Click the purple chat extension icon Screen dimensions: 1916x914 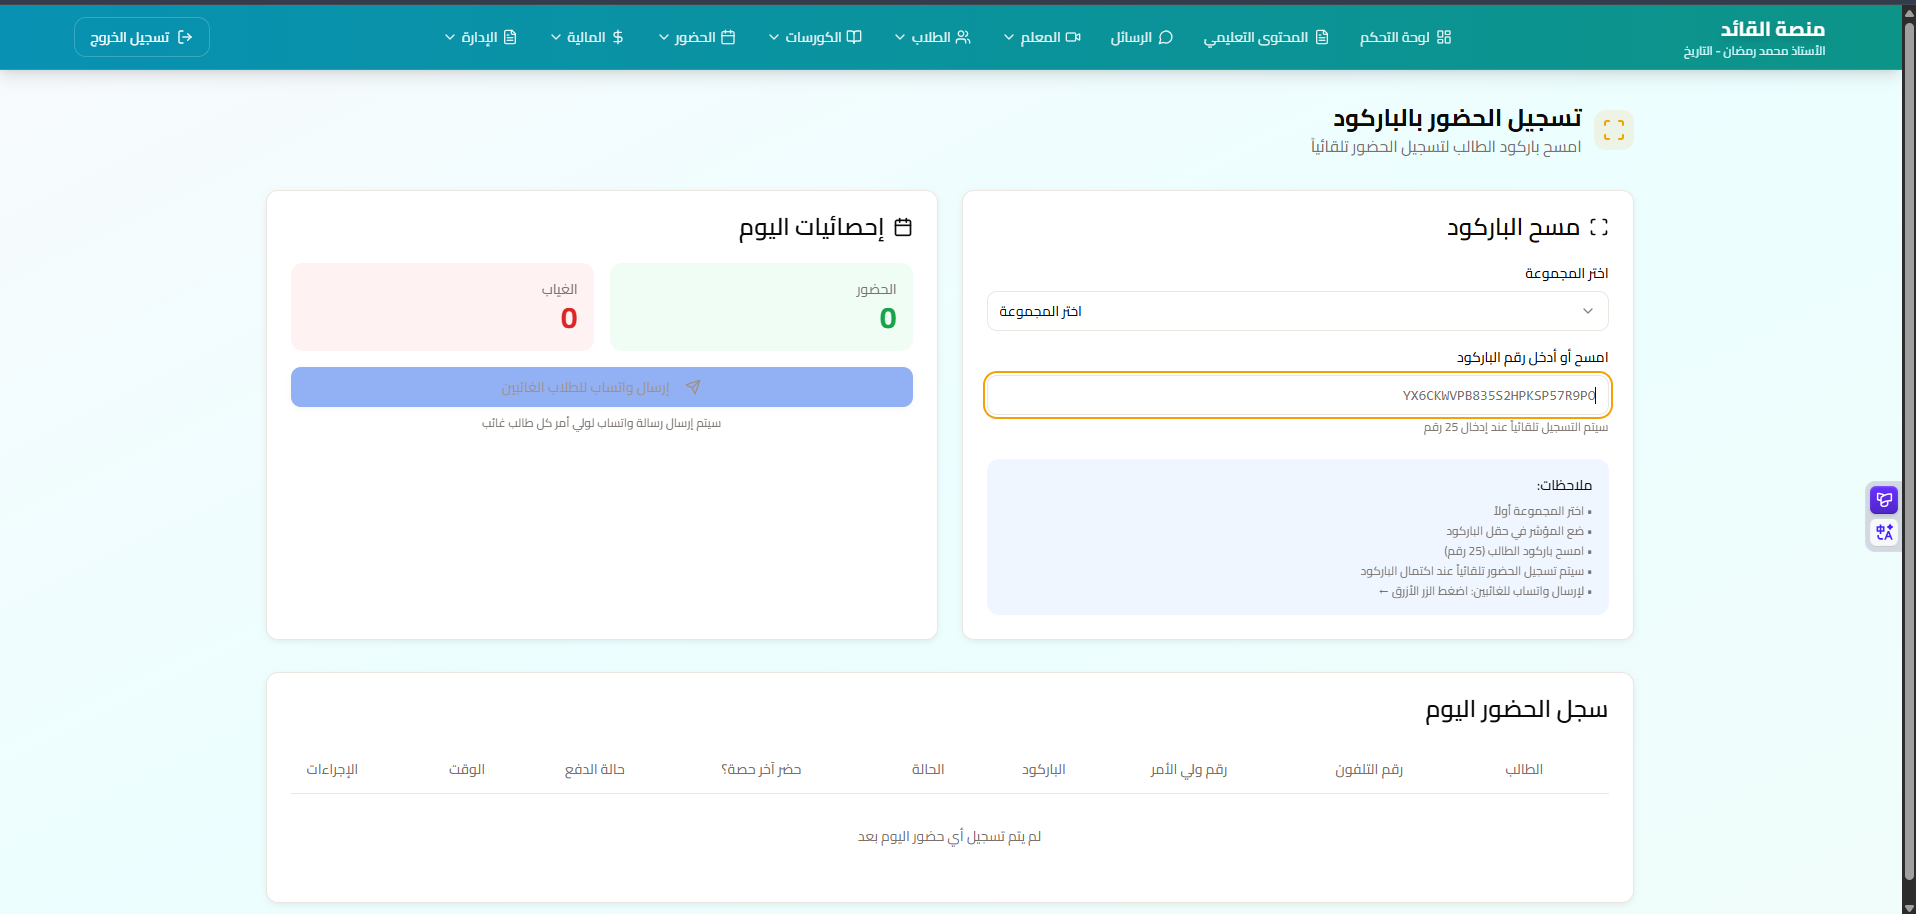coord(1884,499)
